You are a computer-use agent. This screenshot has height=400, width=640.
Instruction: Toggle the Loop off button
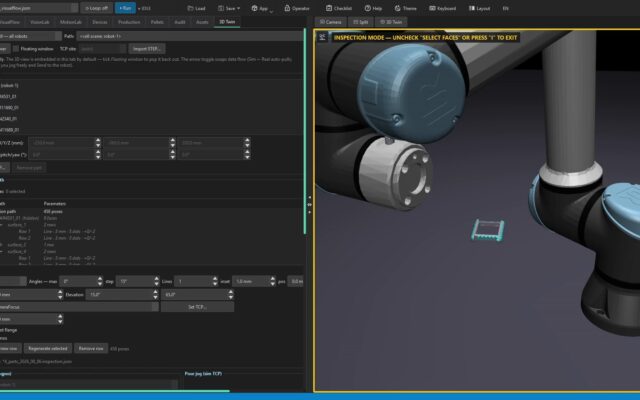tap(96, 8)
